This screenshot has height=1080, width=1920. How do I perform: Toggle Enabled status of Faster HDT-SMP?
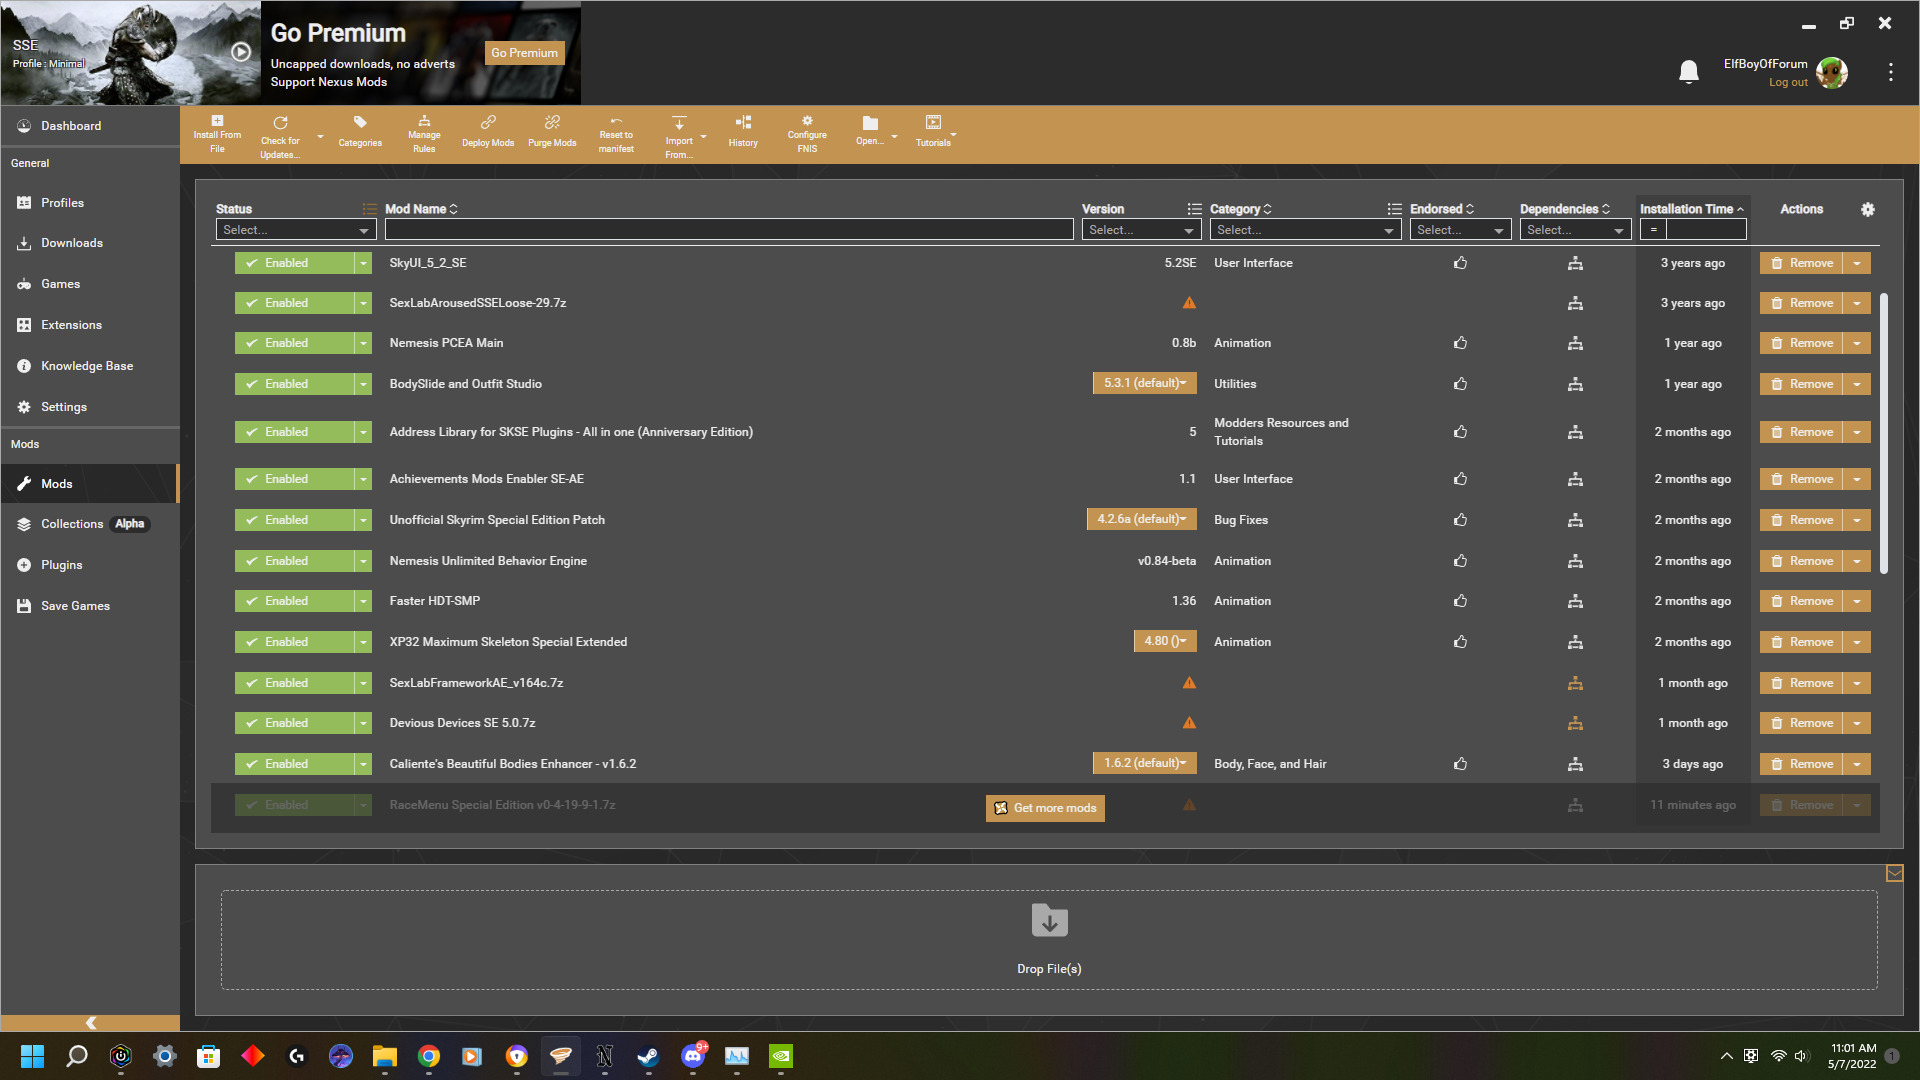coord(294,601)
